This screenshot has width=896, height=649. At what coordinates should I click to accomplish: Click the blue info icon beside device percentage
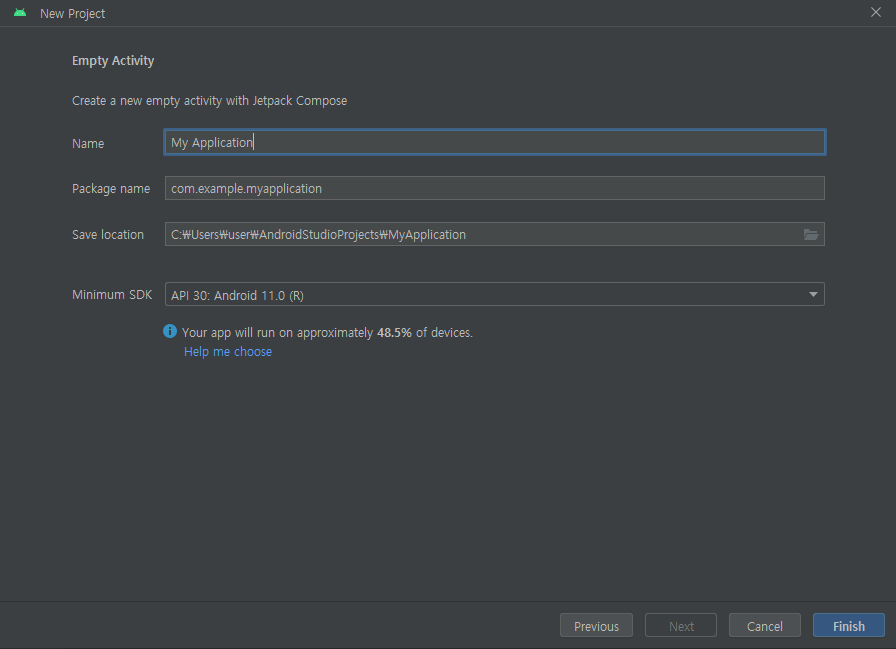pyautogui.click(x=170, y=331)
